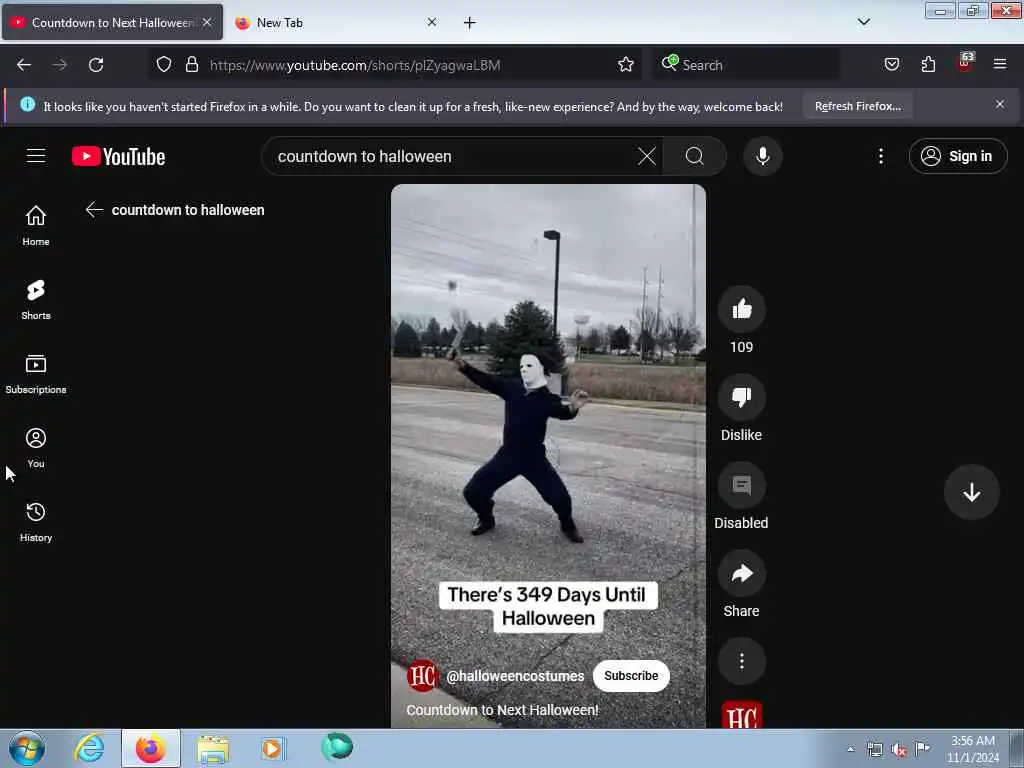Image resolution: width=1024 pixels, height=768 pixels.
Task: Close the New Tab tab
Action: click(x=432, y=22)
